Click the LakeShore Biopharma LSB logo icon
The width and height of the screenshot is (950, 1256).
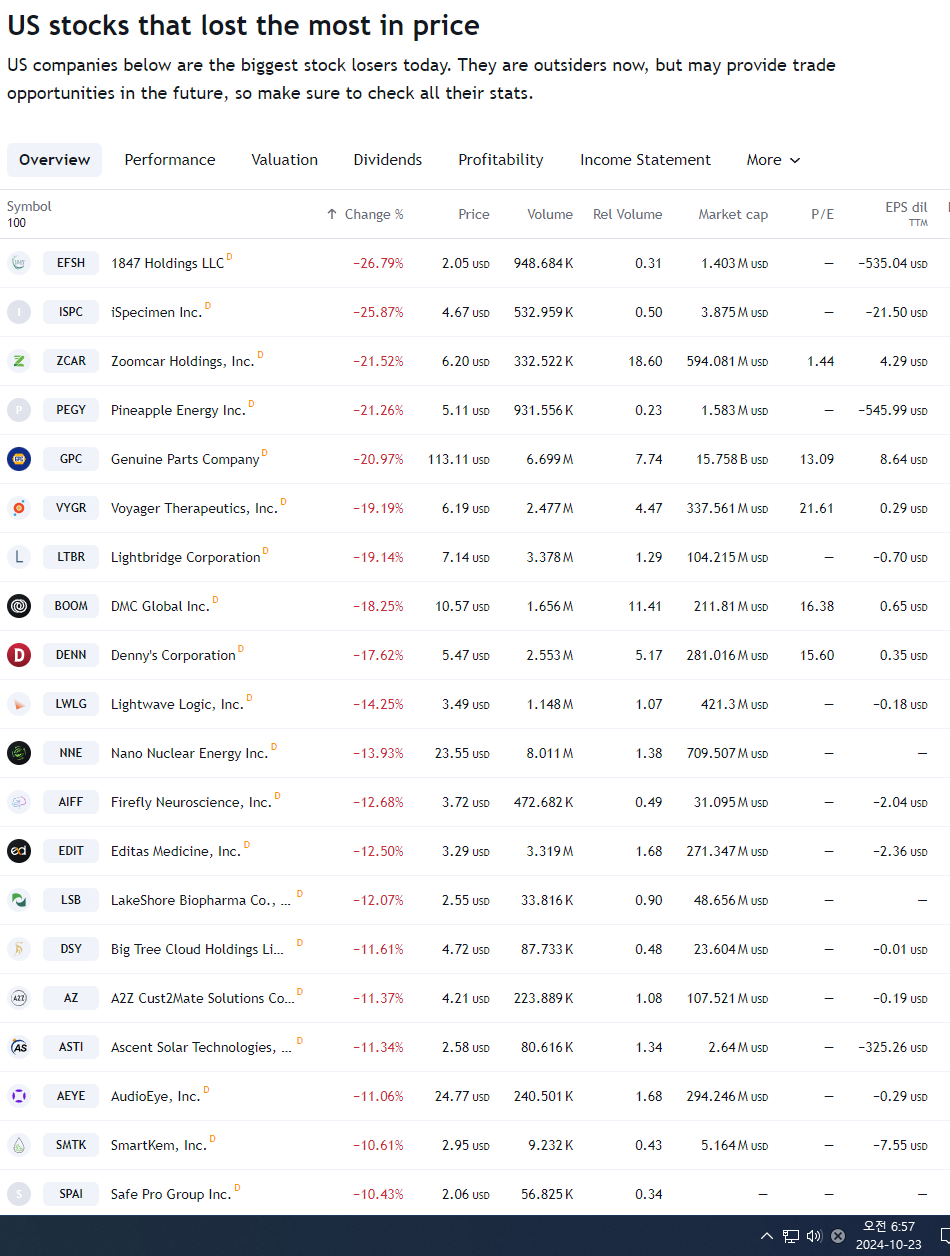(19, 900)
